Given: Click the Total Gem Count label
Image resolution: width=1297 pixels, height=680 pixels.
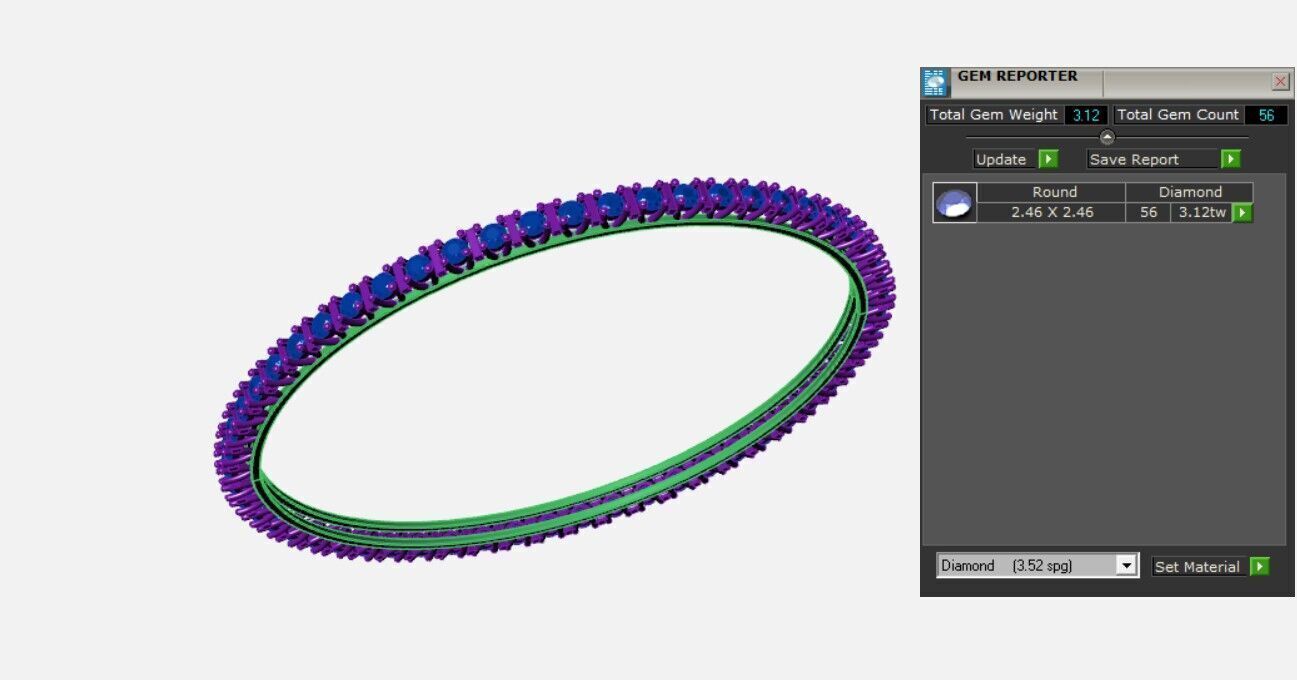Looking at the screenshot, I should click(1178, 115).
